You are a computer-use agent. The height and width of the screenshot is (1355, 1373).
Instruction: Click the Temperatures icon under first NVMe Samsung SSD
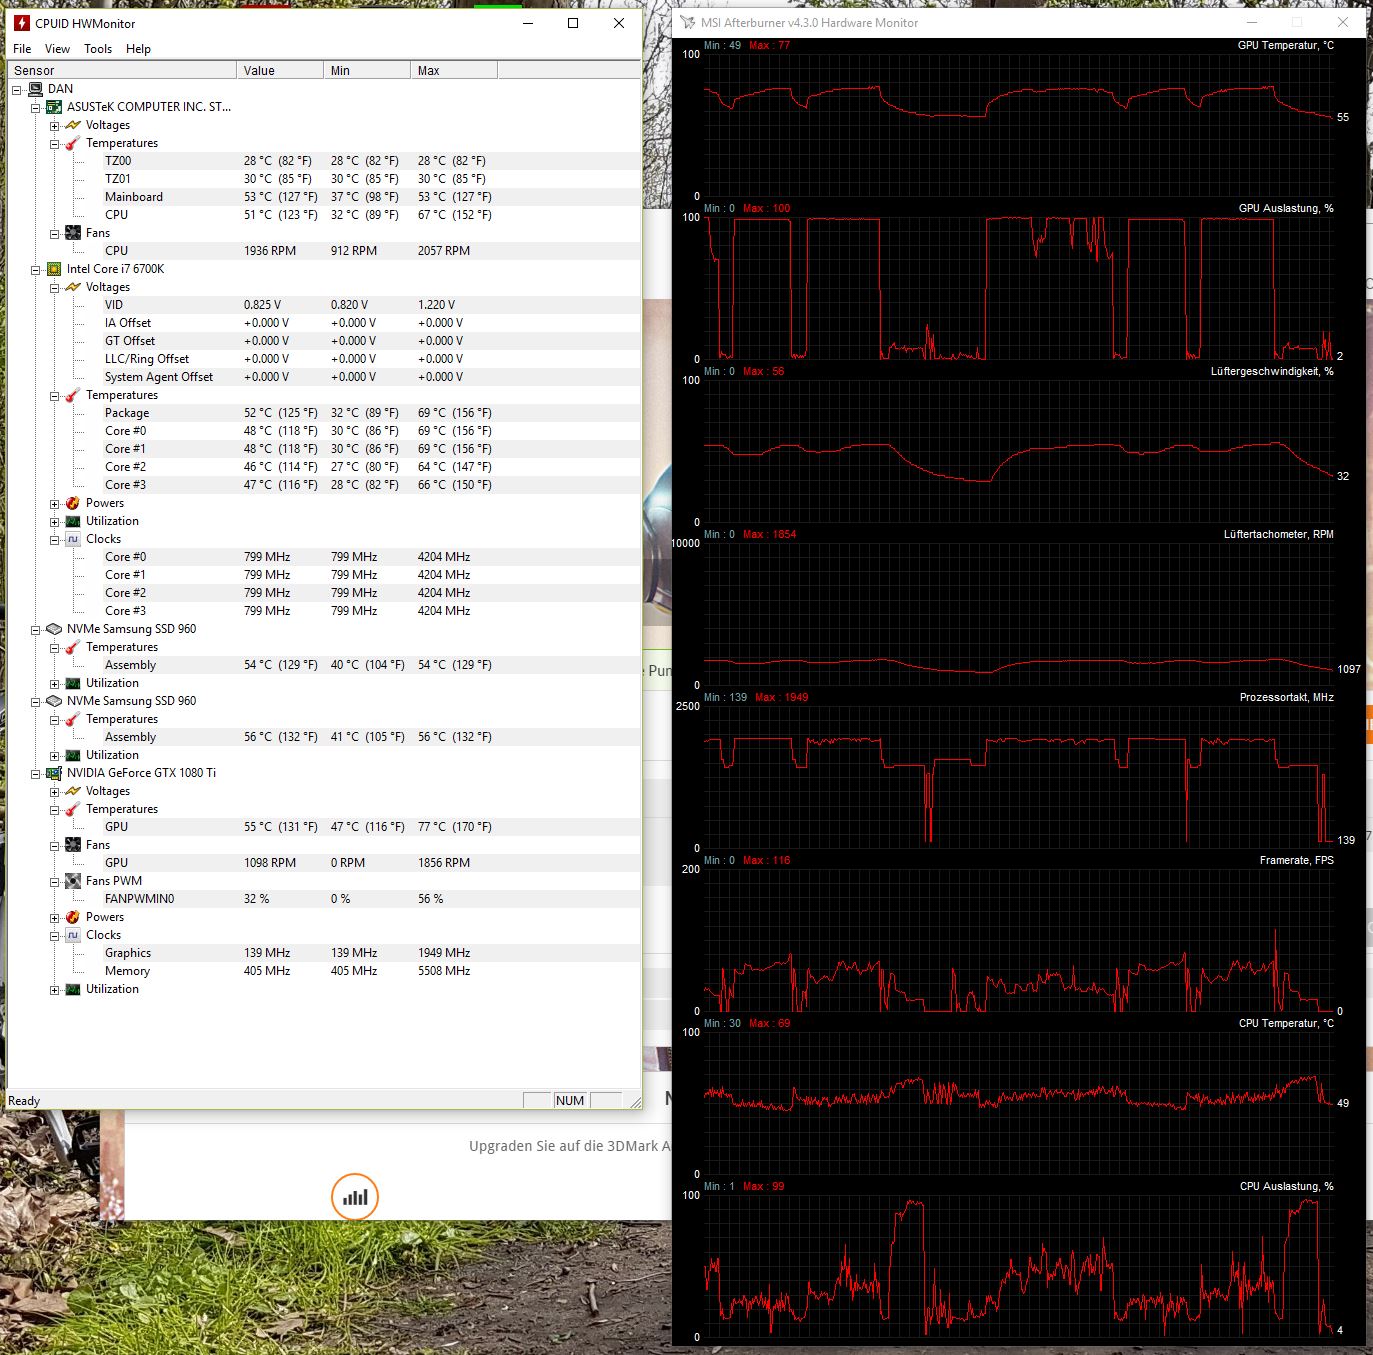[x=73, y=647]
